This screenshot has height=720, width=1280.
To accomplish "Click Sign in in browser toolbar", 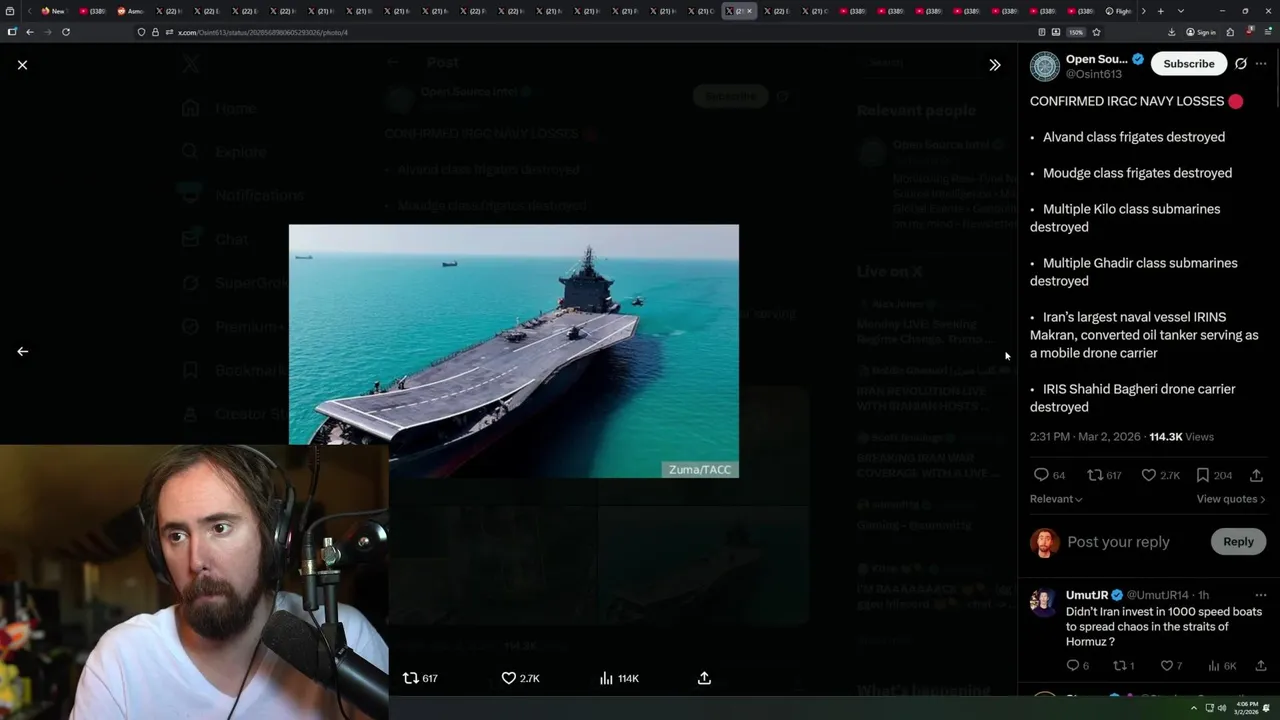I will coord(1201,32).
